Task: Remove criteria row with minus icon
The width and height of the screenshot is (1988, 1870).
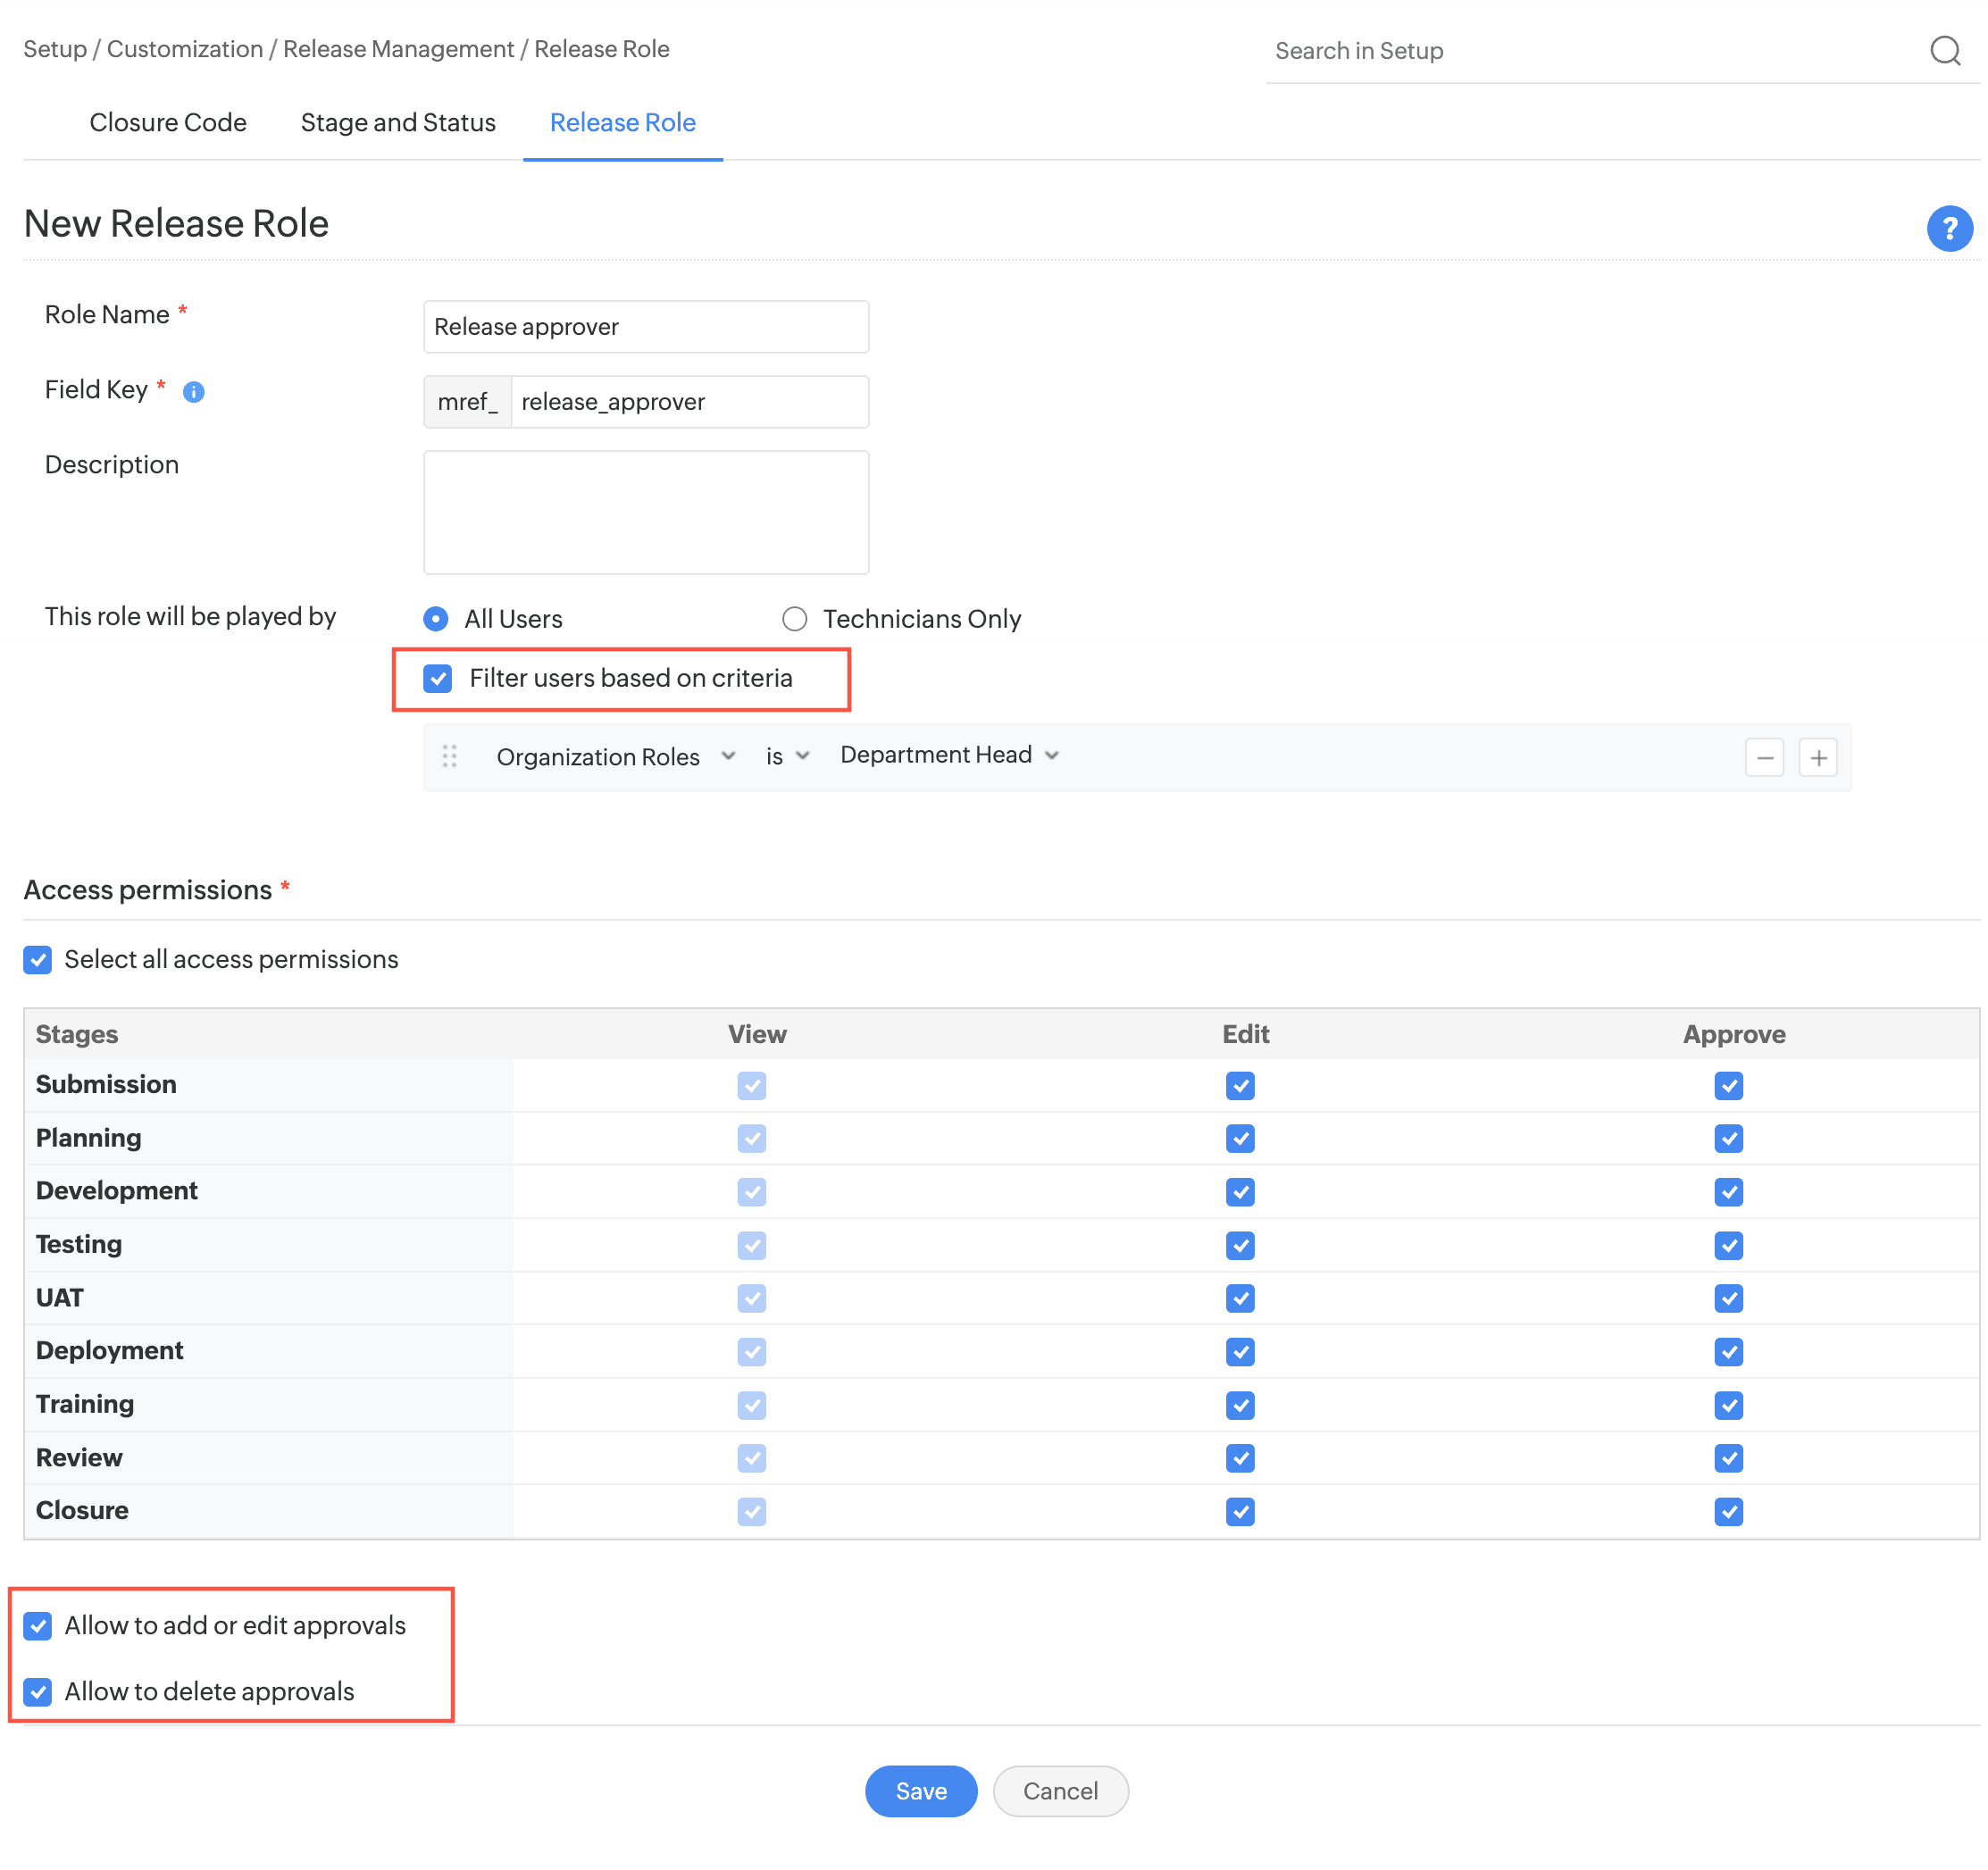Action: [x=1764, y=758]
